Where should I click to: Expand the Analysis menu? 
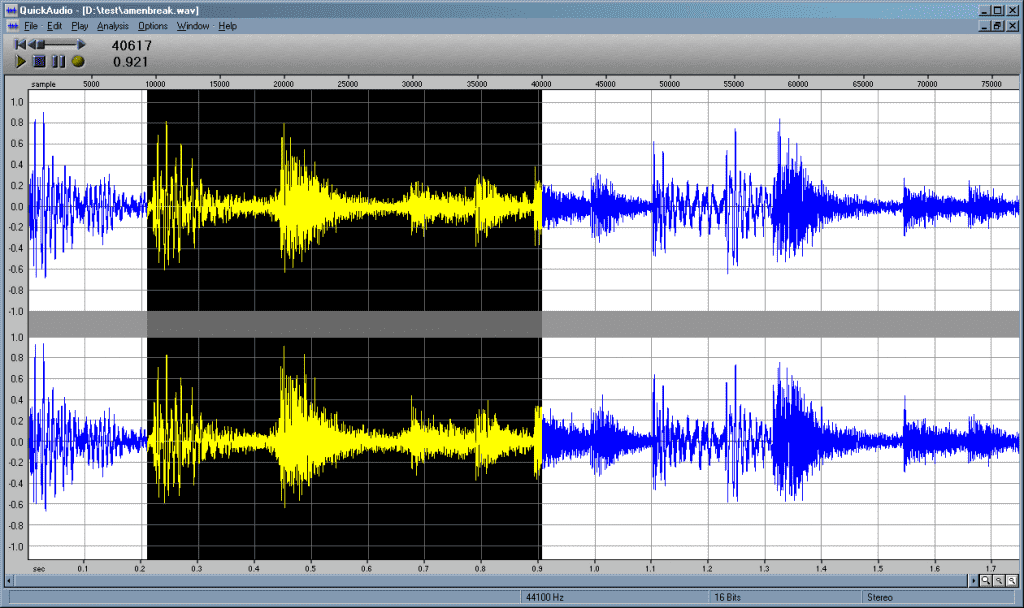113,26
